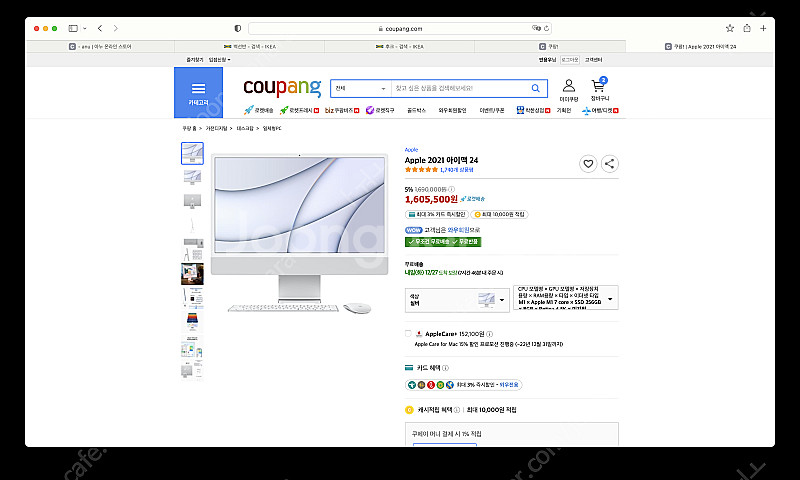Click the coupang.com address bar

click(x=399, y=29)
